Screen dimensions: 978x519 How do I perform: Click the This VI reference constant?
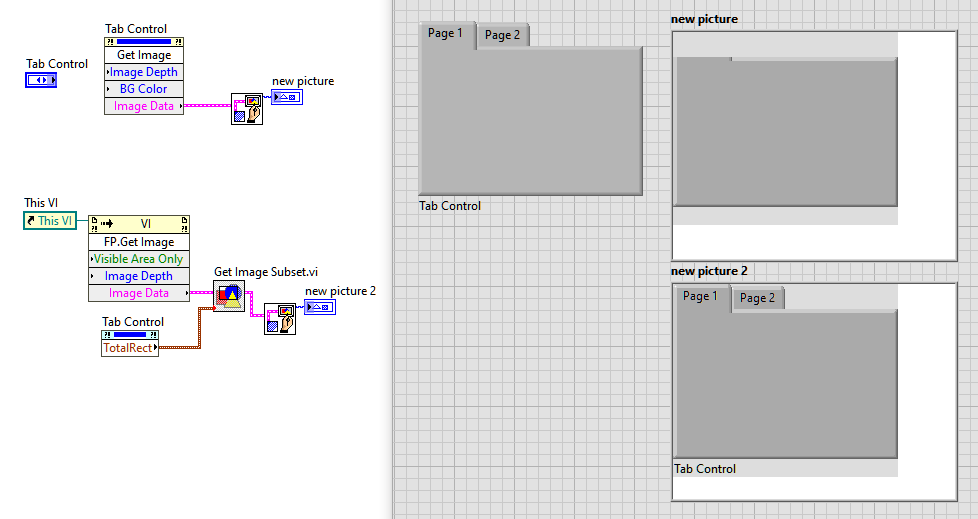point(50,220)
